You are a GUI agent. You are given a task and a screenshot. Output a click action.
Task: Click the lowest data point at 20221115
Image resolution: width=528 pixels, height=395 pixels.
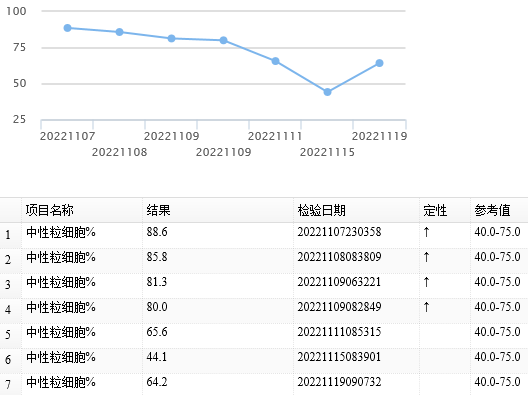[327, 92]
